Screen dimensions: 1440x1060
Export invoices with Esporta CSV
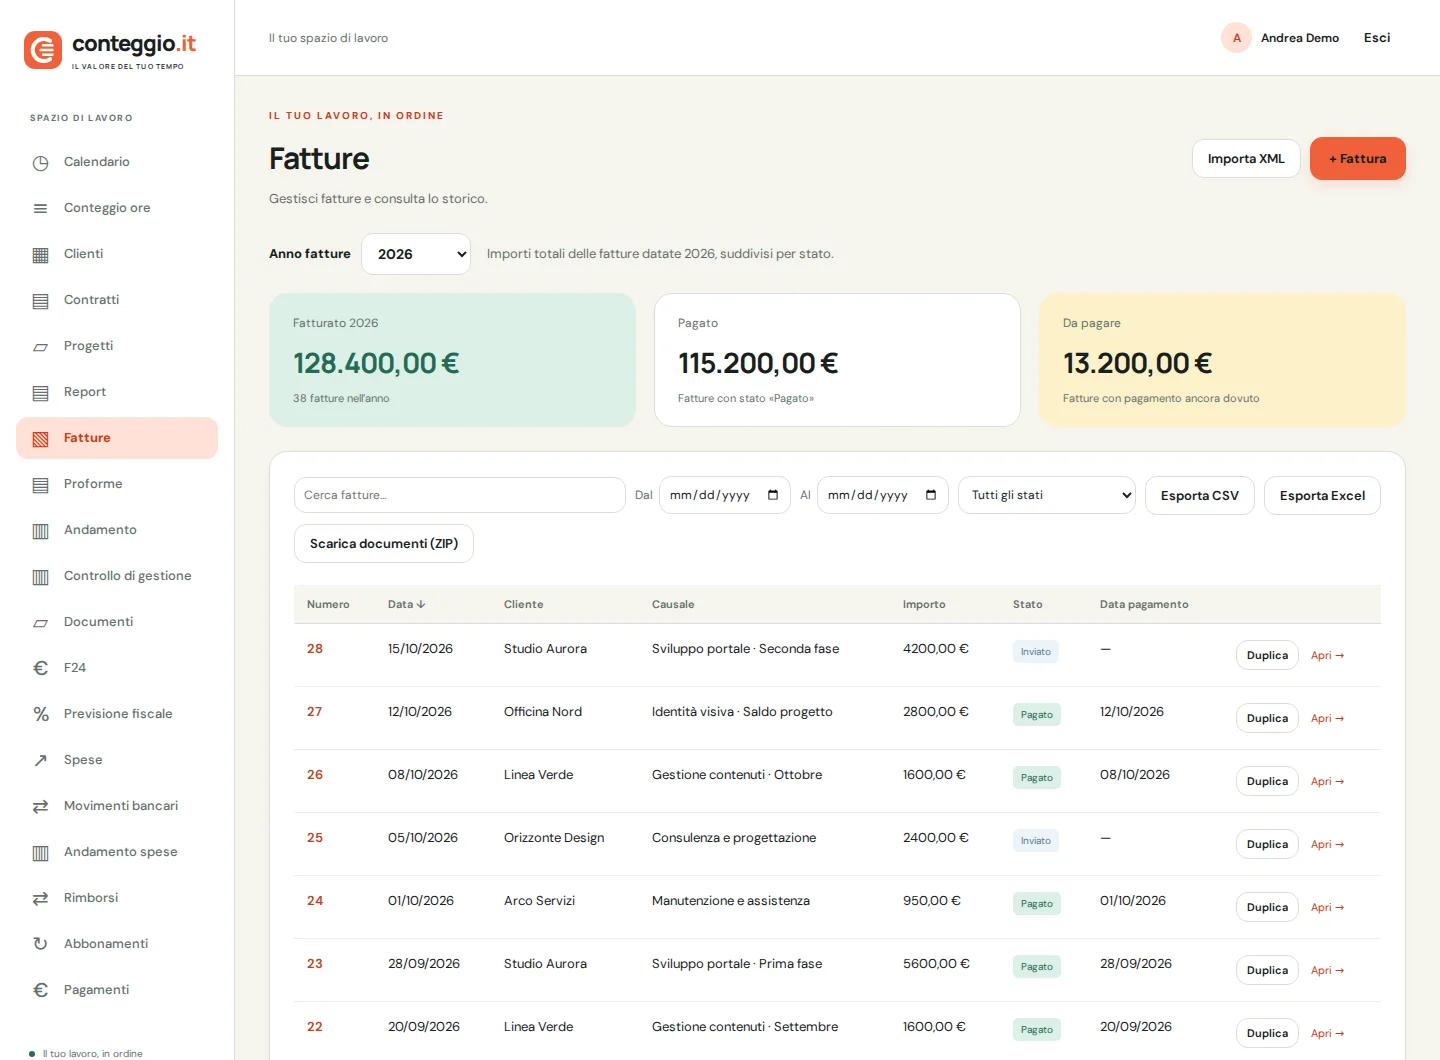(x=1200, y=496)
